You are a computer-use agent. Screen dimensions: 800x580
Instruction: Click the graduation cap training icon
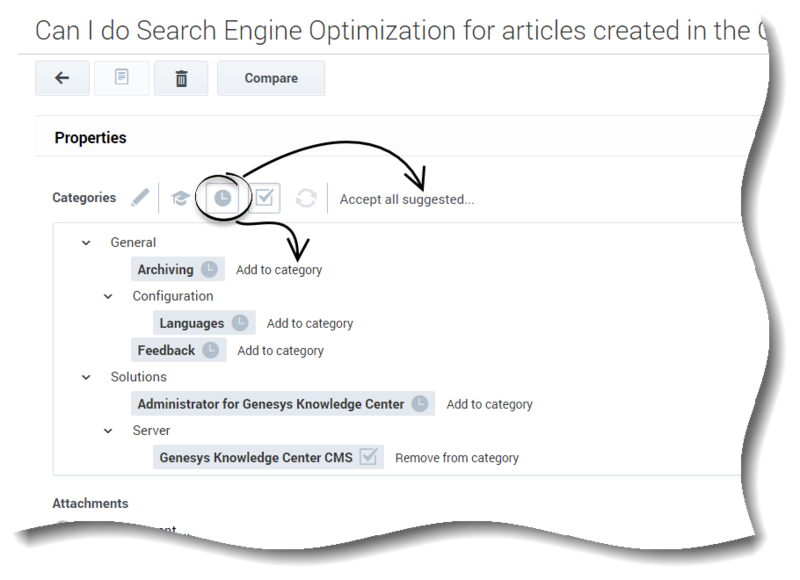(x=180, y=198)
